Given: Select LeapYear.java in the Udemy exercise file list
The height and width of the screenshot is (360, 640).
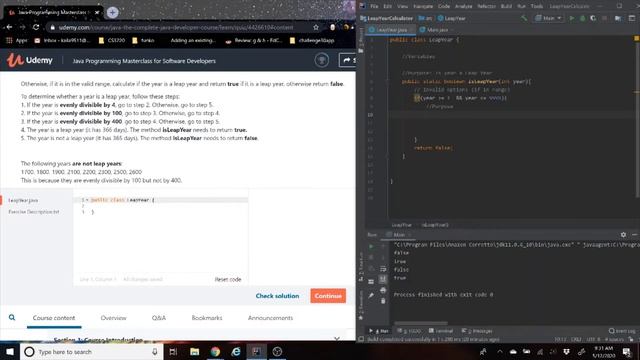Looking at the screenshot, I should (23, 200).
